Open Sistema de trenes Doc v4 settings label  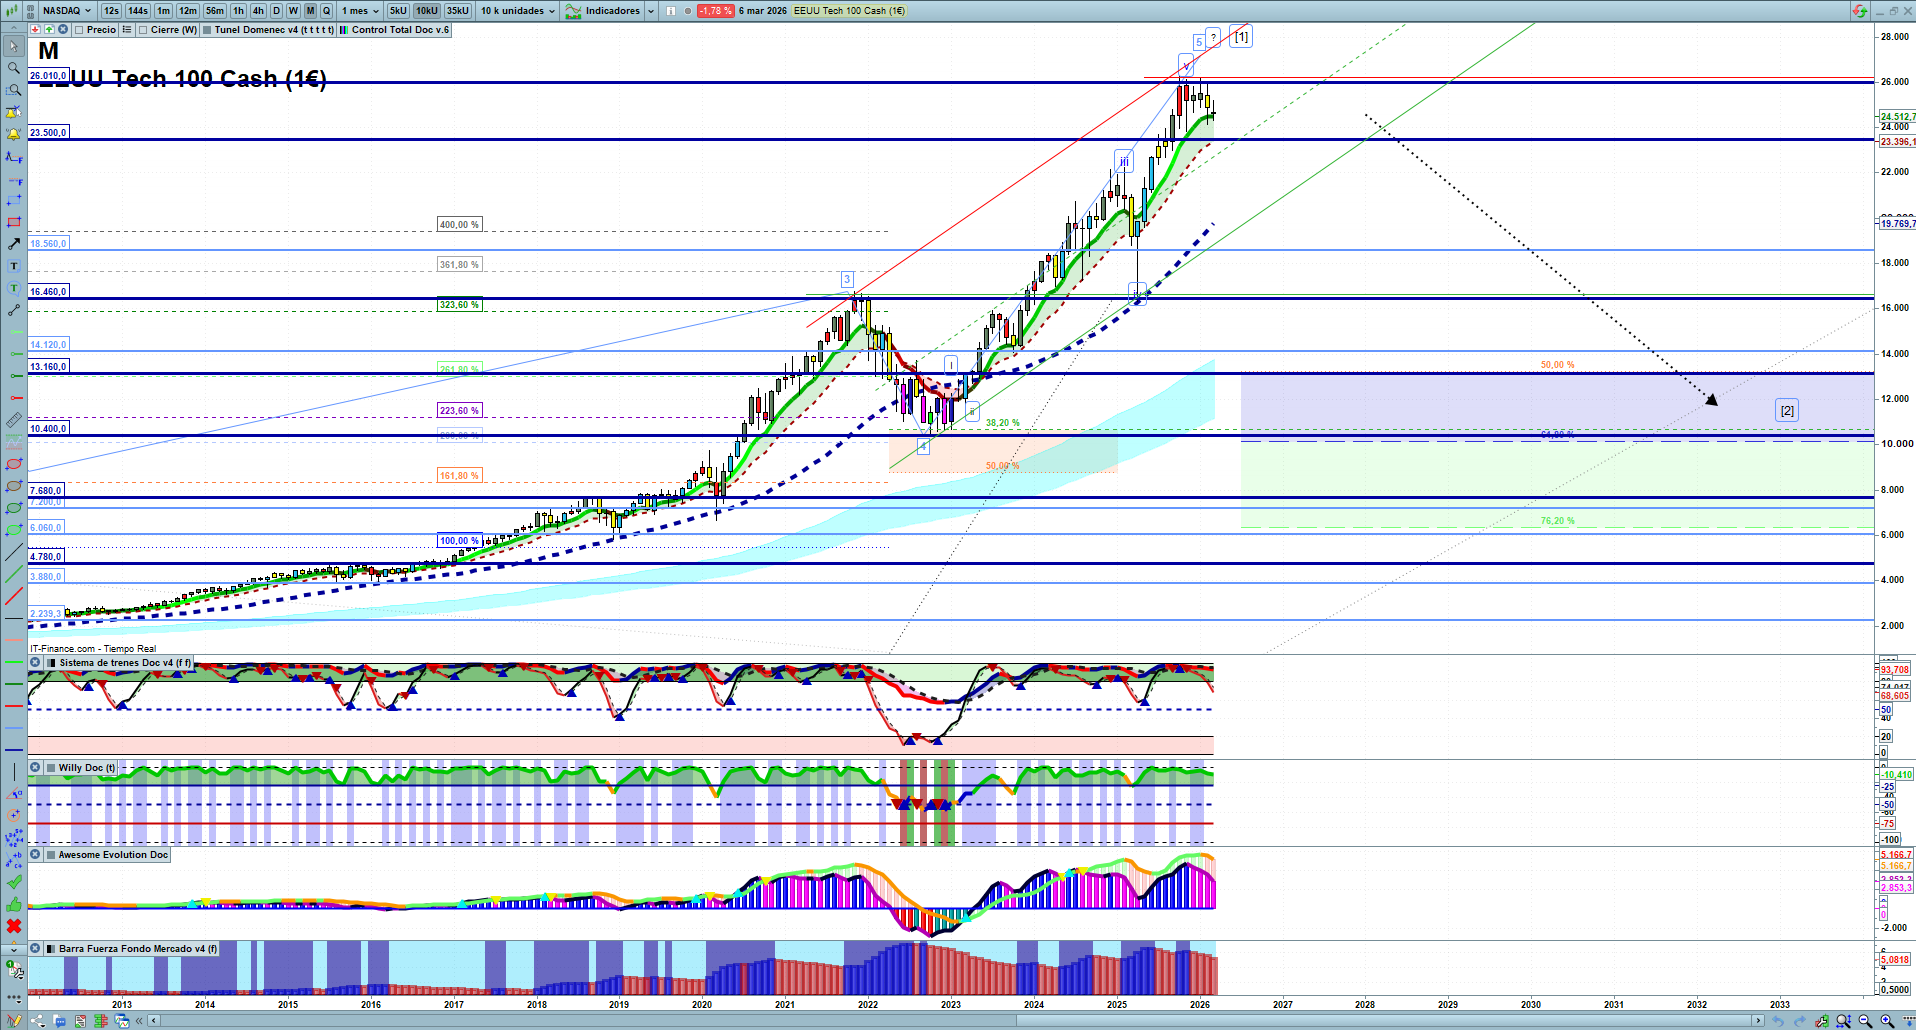coord(119,663)
